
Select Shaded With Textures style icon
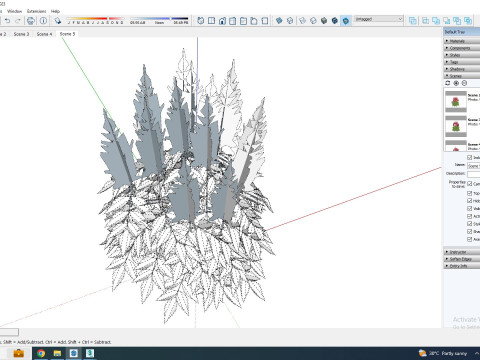click(x=335, y=21)
